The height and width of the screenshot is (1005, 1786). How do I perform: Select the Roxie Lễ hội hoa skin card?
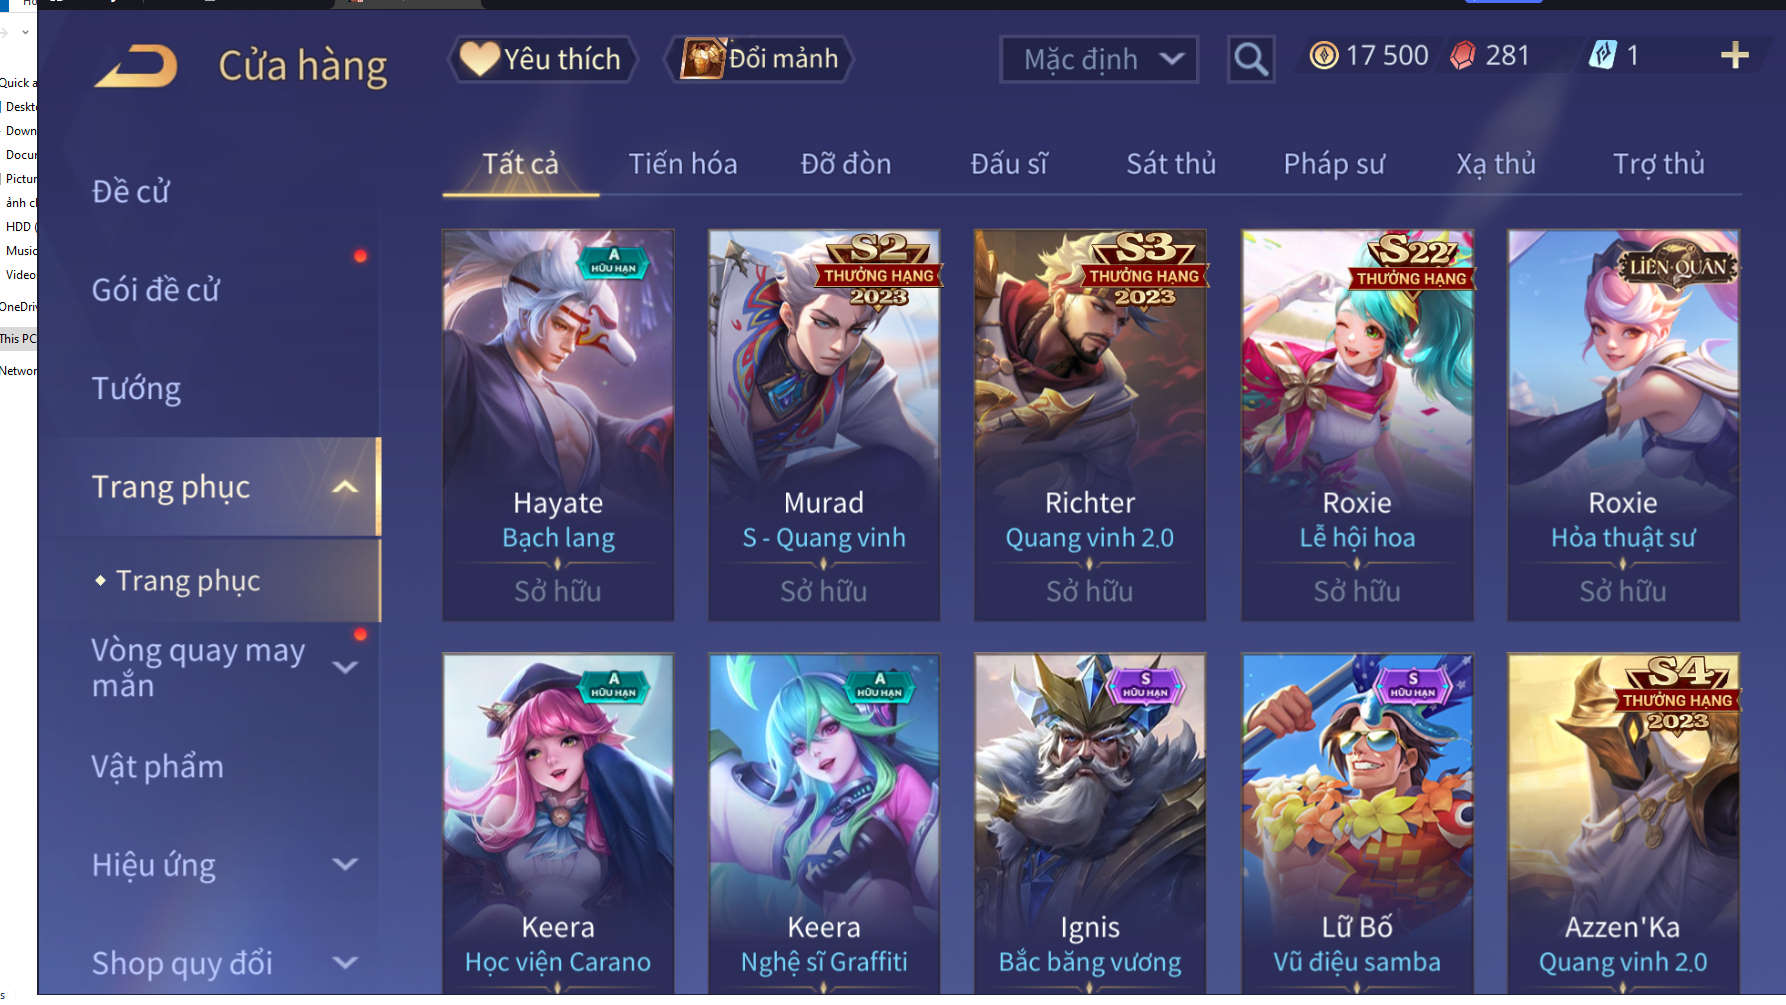1357,425
